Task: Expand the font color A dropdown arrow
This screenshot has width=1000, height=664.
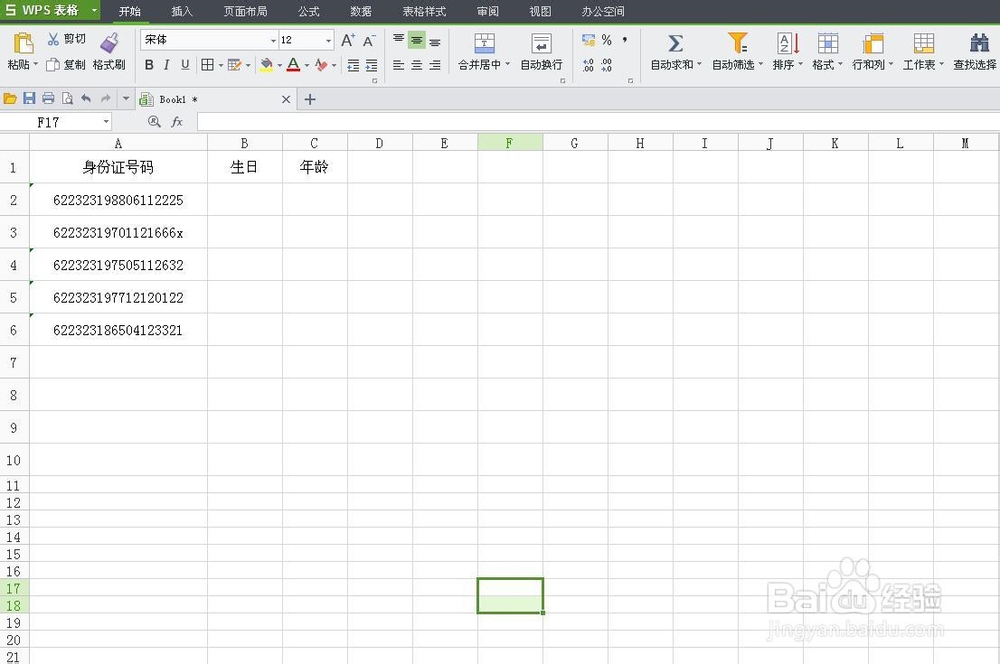Action: [305, 64]
